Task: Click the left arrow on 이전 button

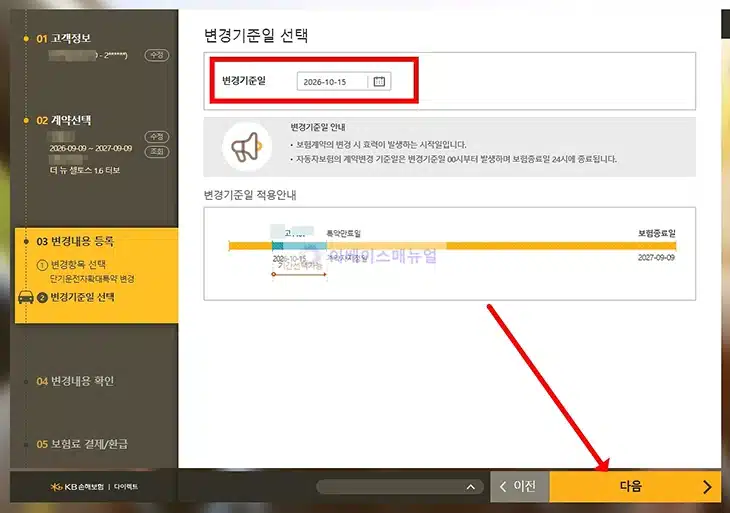Action: click(x=503, y=486)
